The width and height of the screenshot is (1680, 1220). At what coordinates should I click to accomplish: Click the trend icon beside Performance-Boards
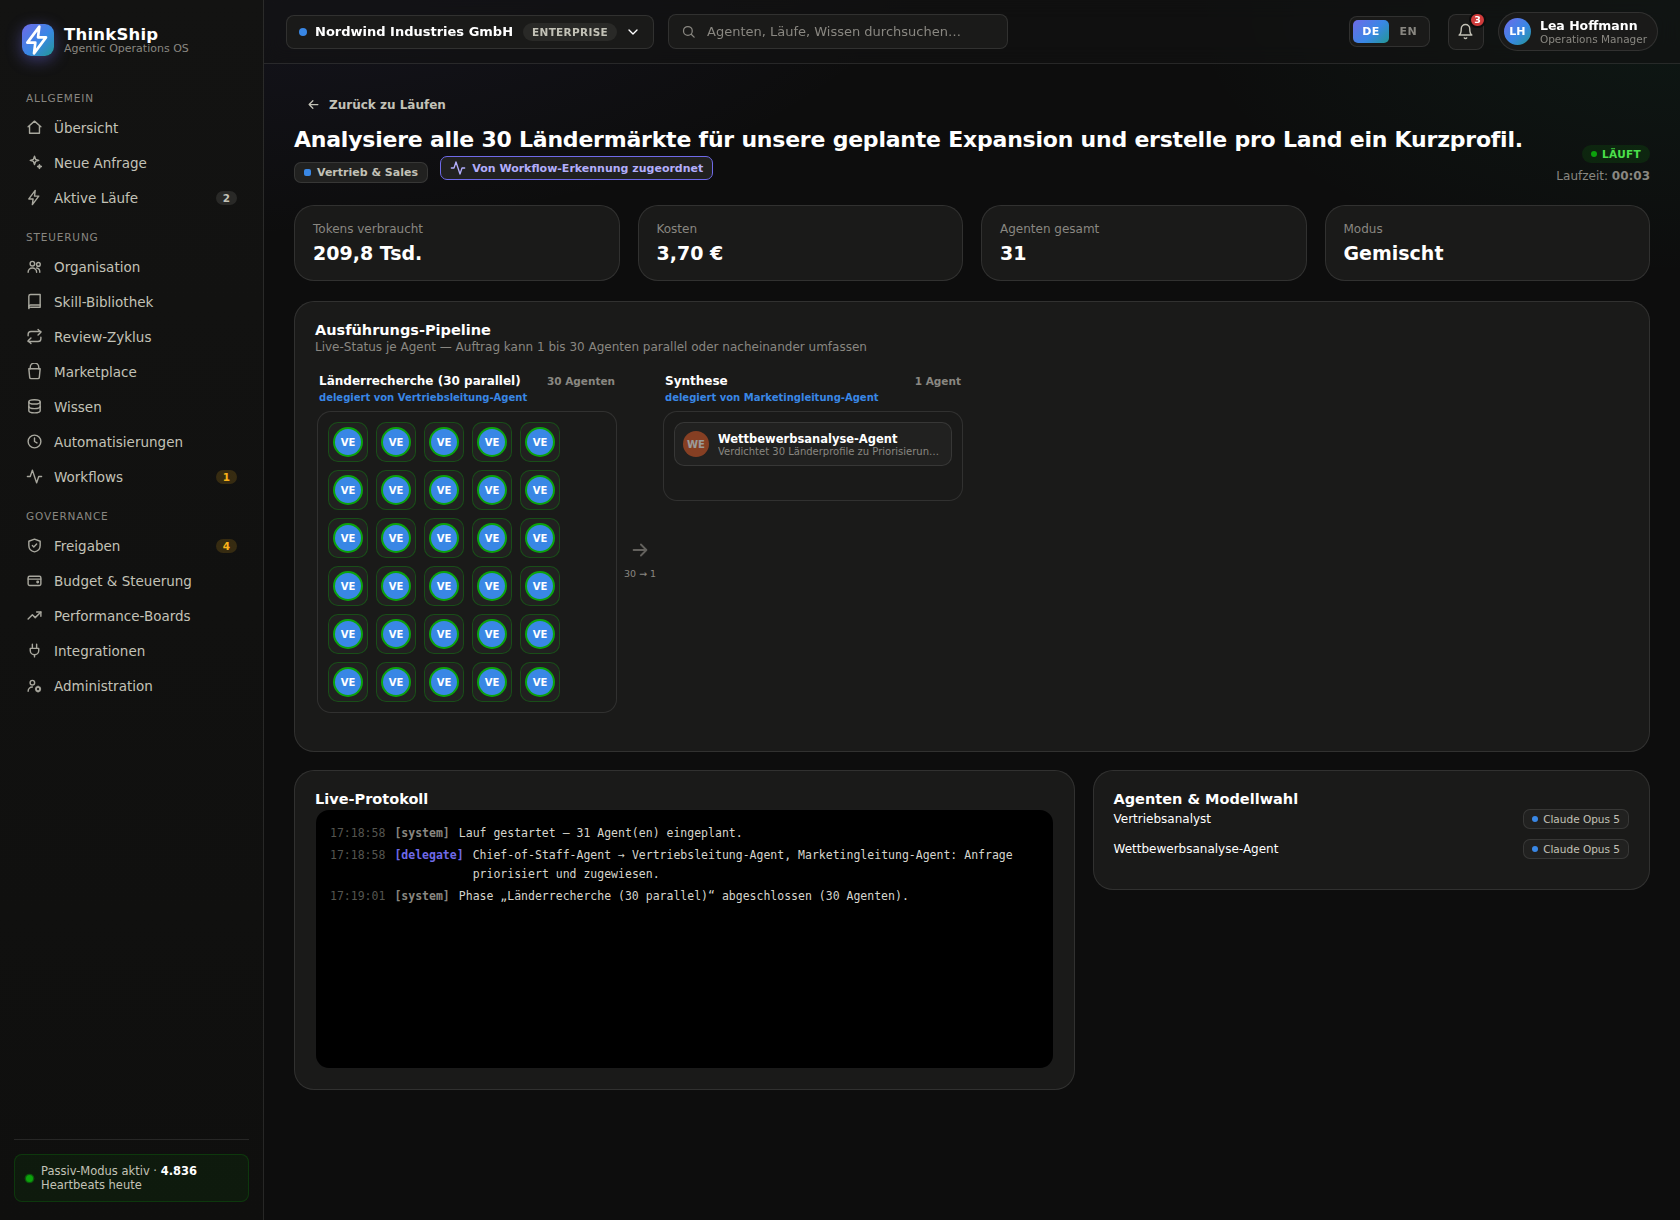35,616
